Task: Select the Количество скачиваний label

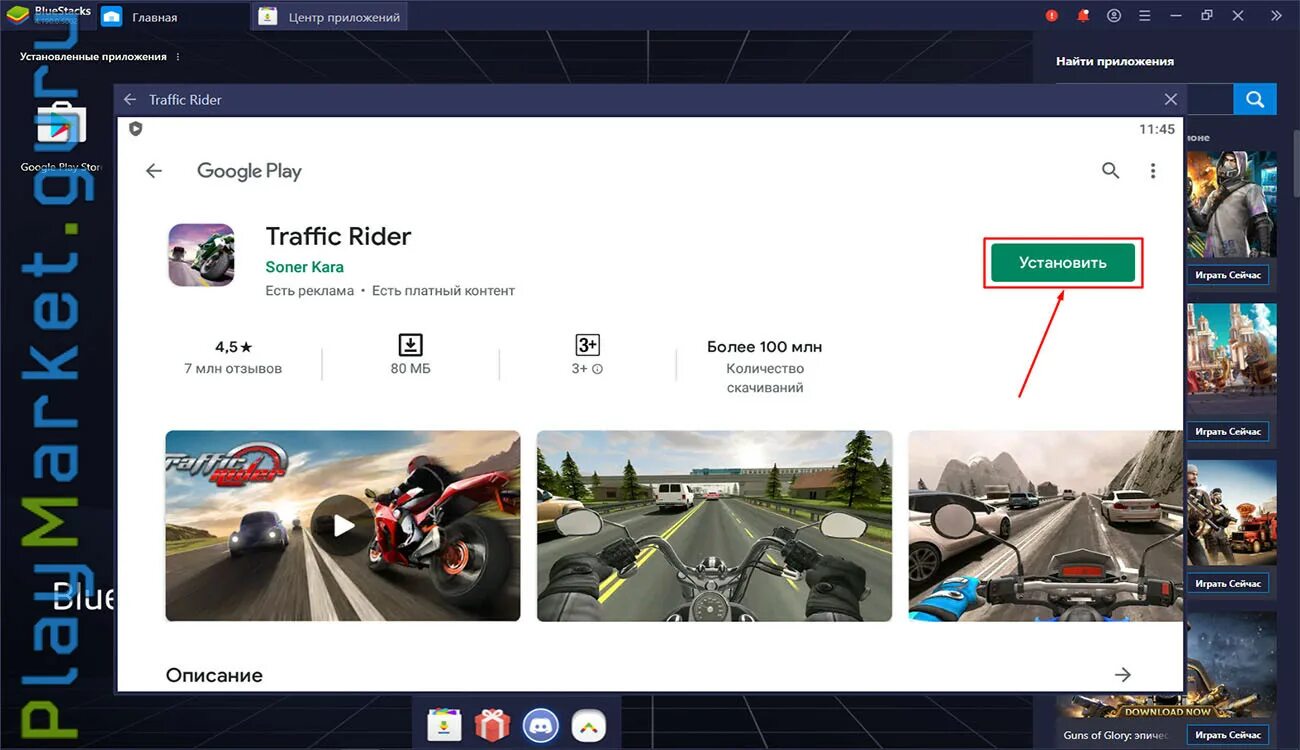Action: tap(765, 378)
